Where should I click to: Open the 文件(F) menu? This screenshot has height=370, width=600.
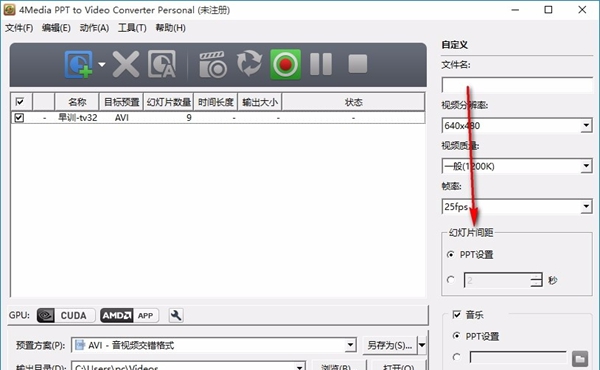tap(19, 28)
